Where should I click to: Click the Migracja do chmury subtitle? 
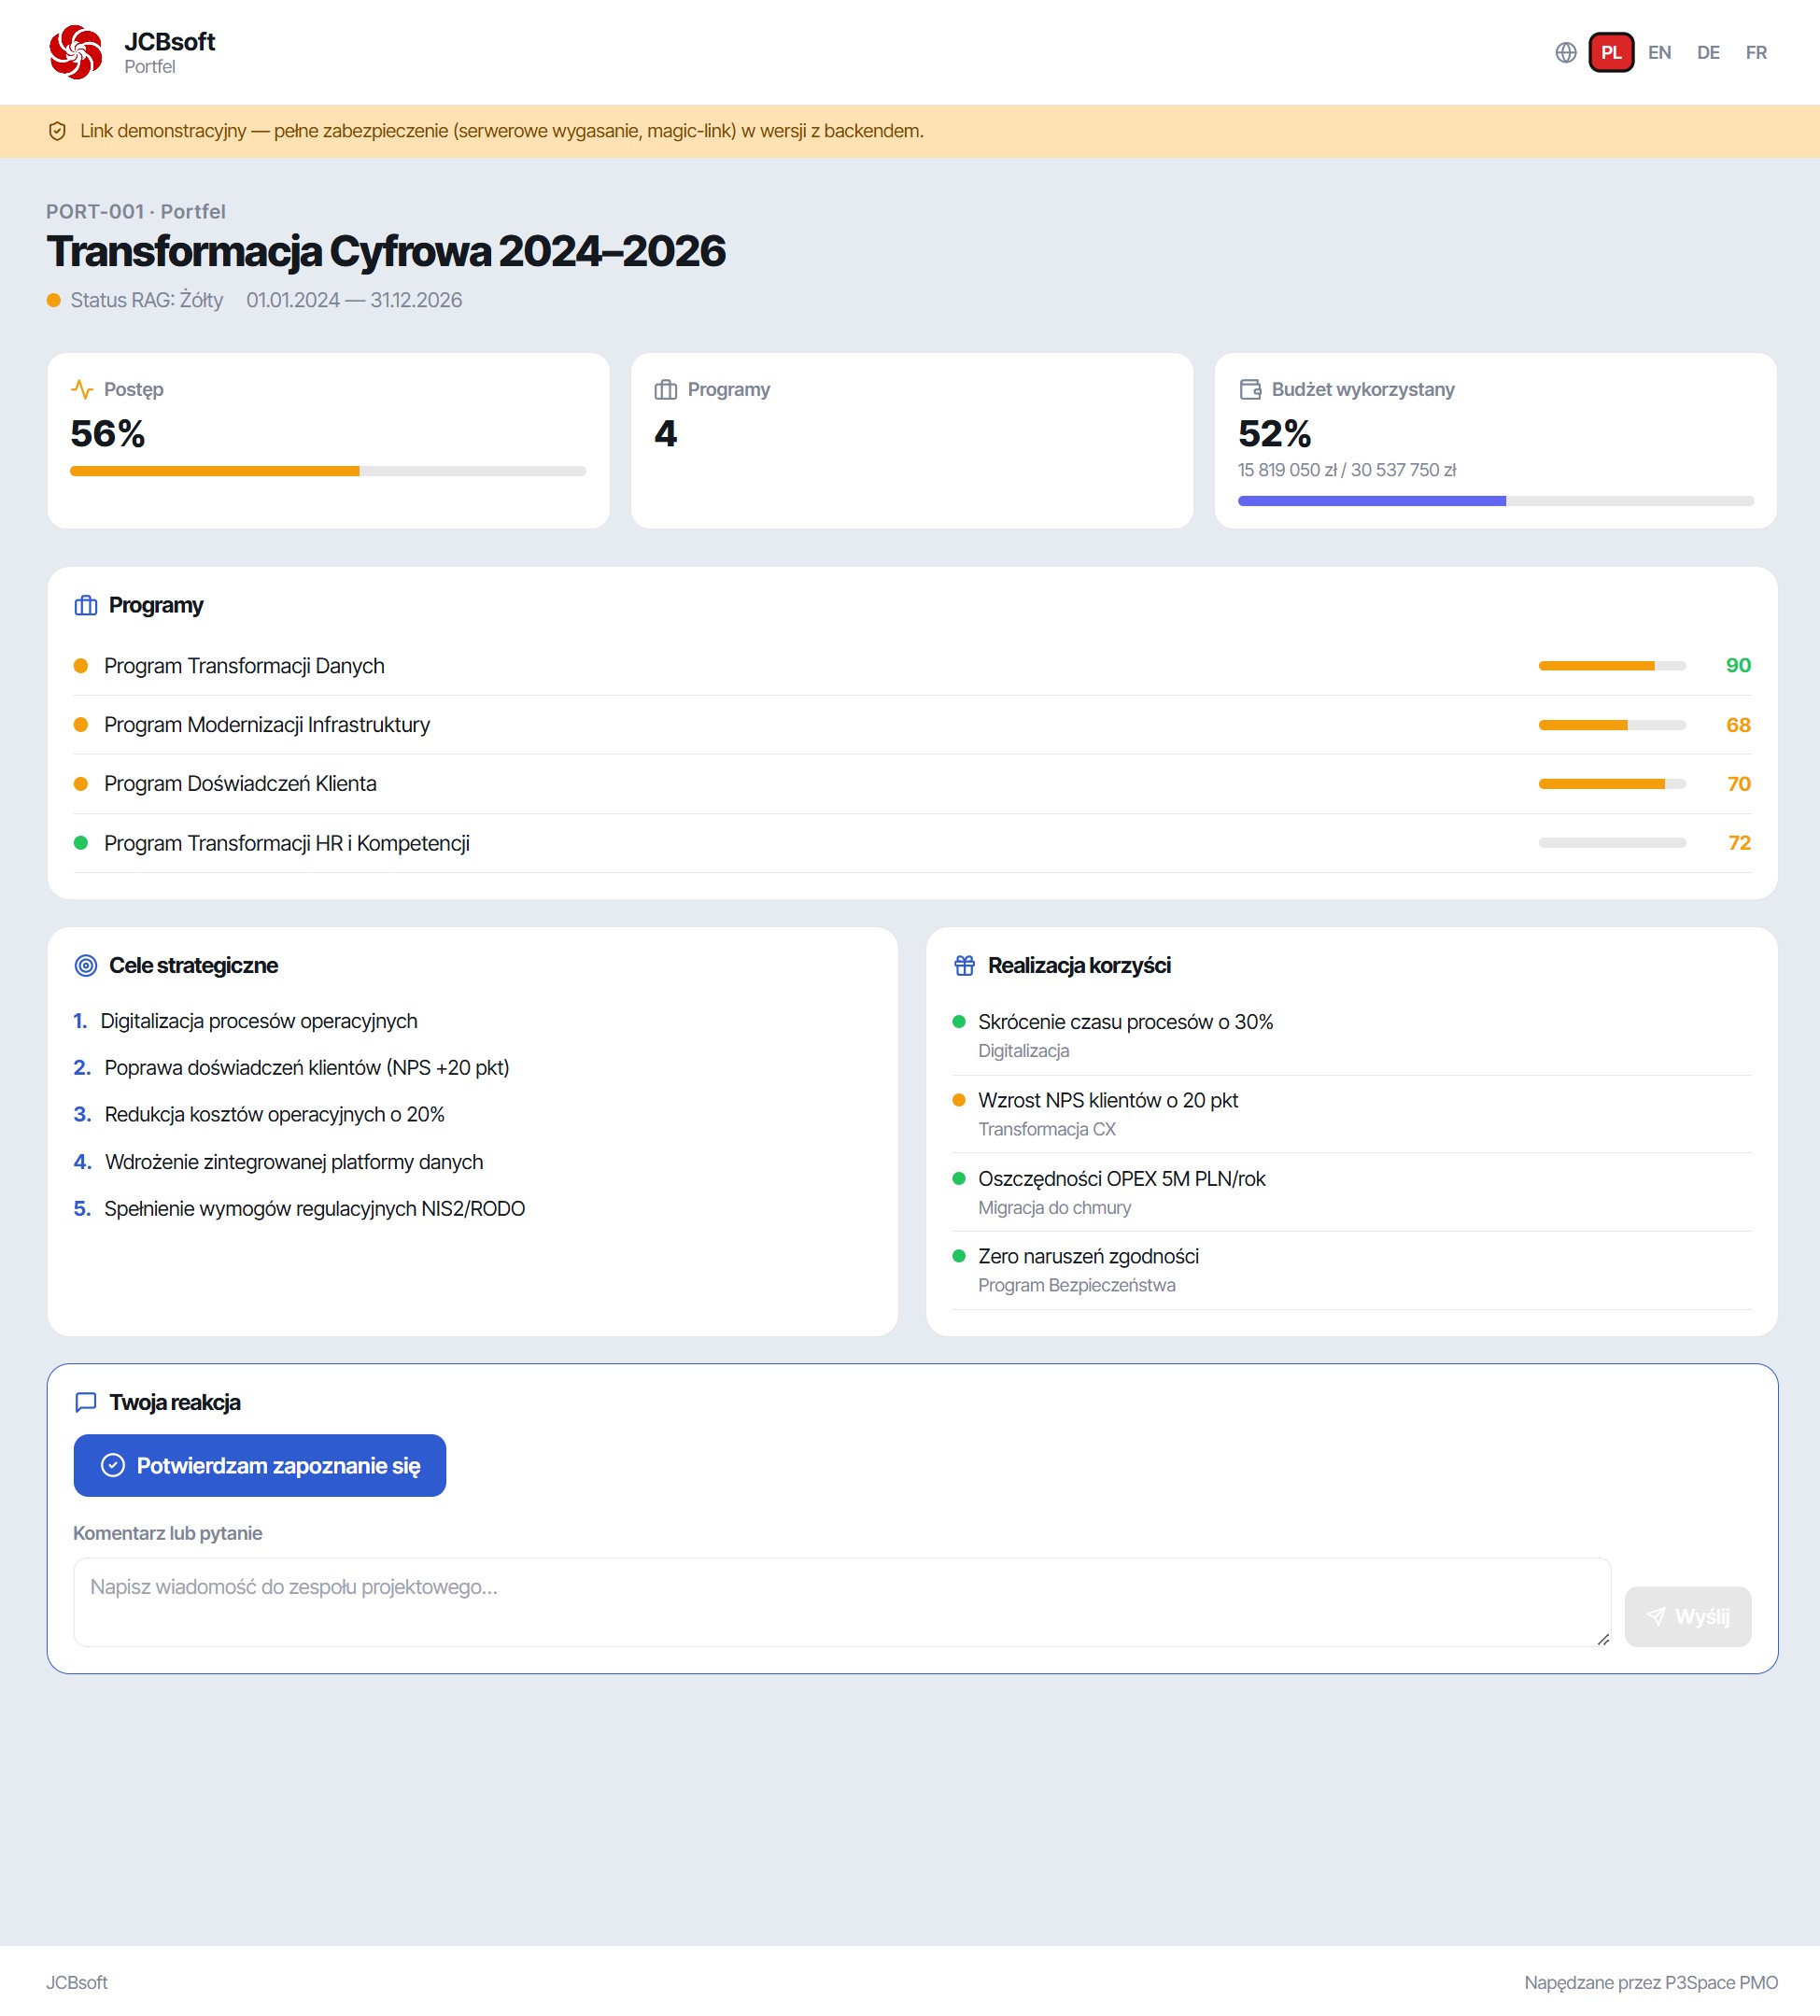coord(1054,1207)
